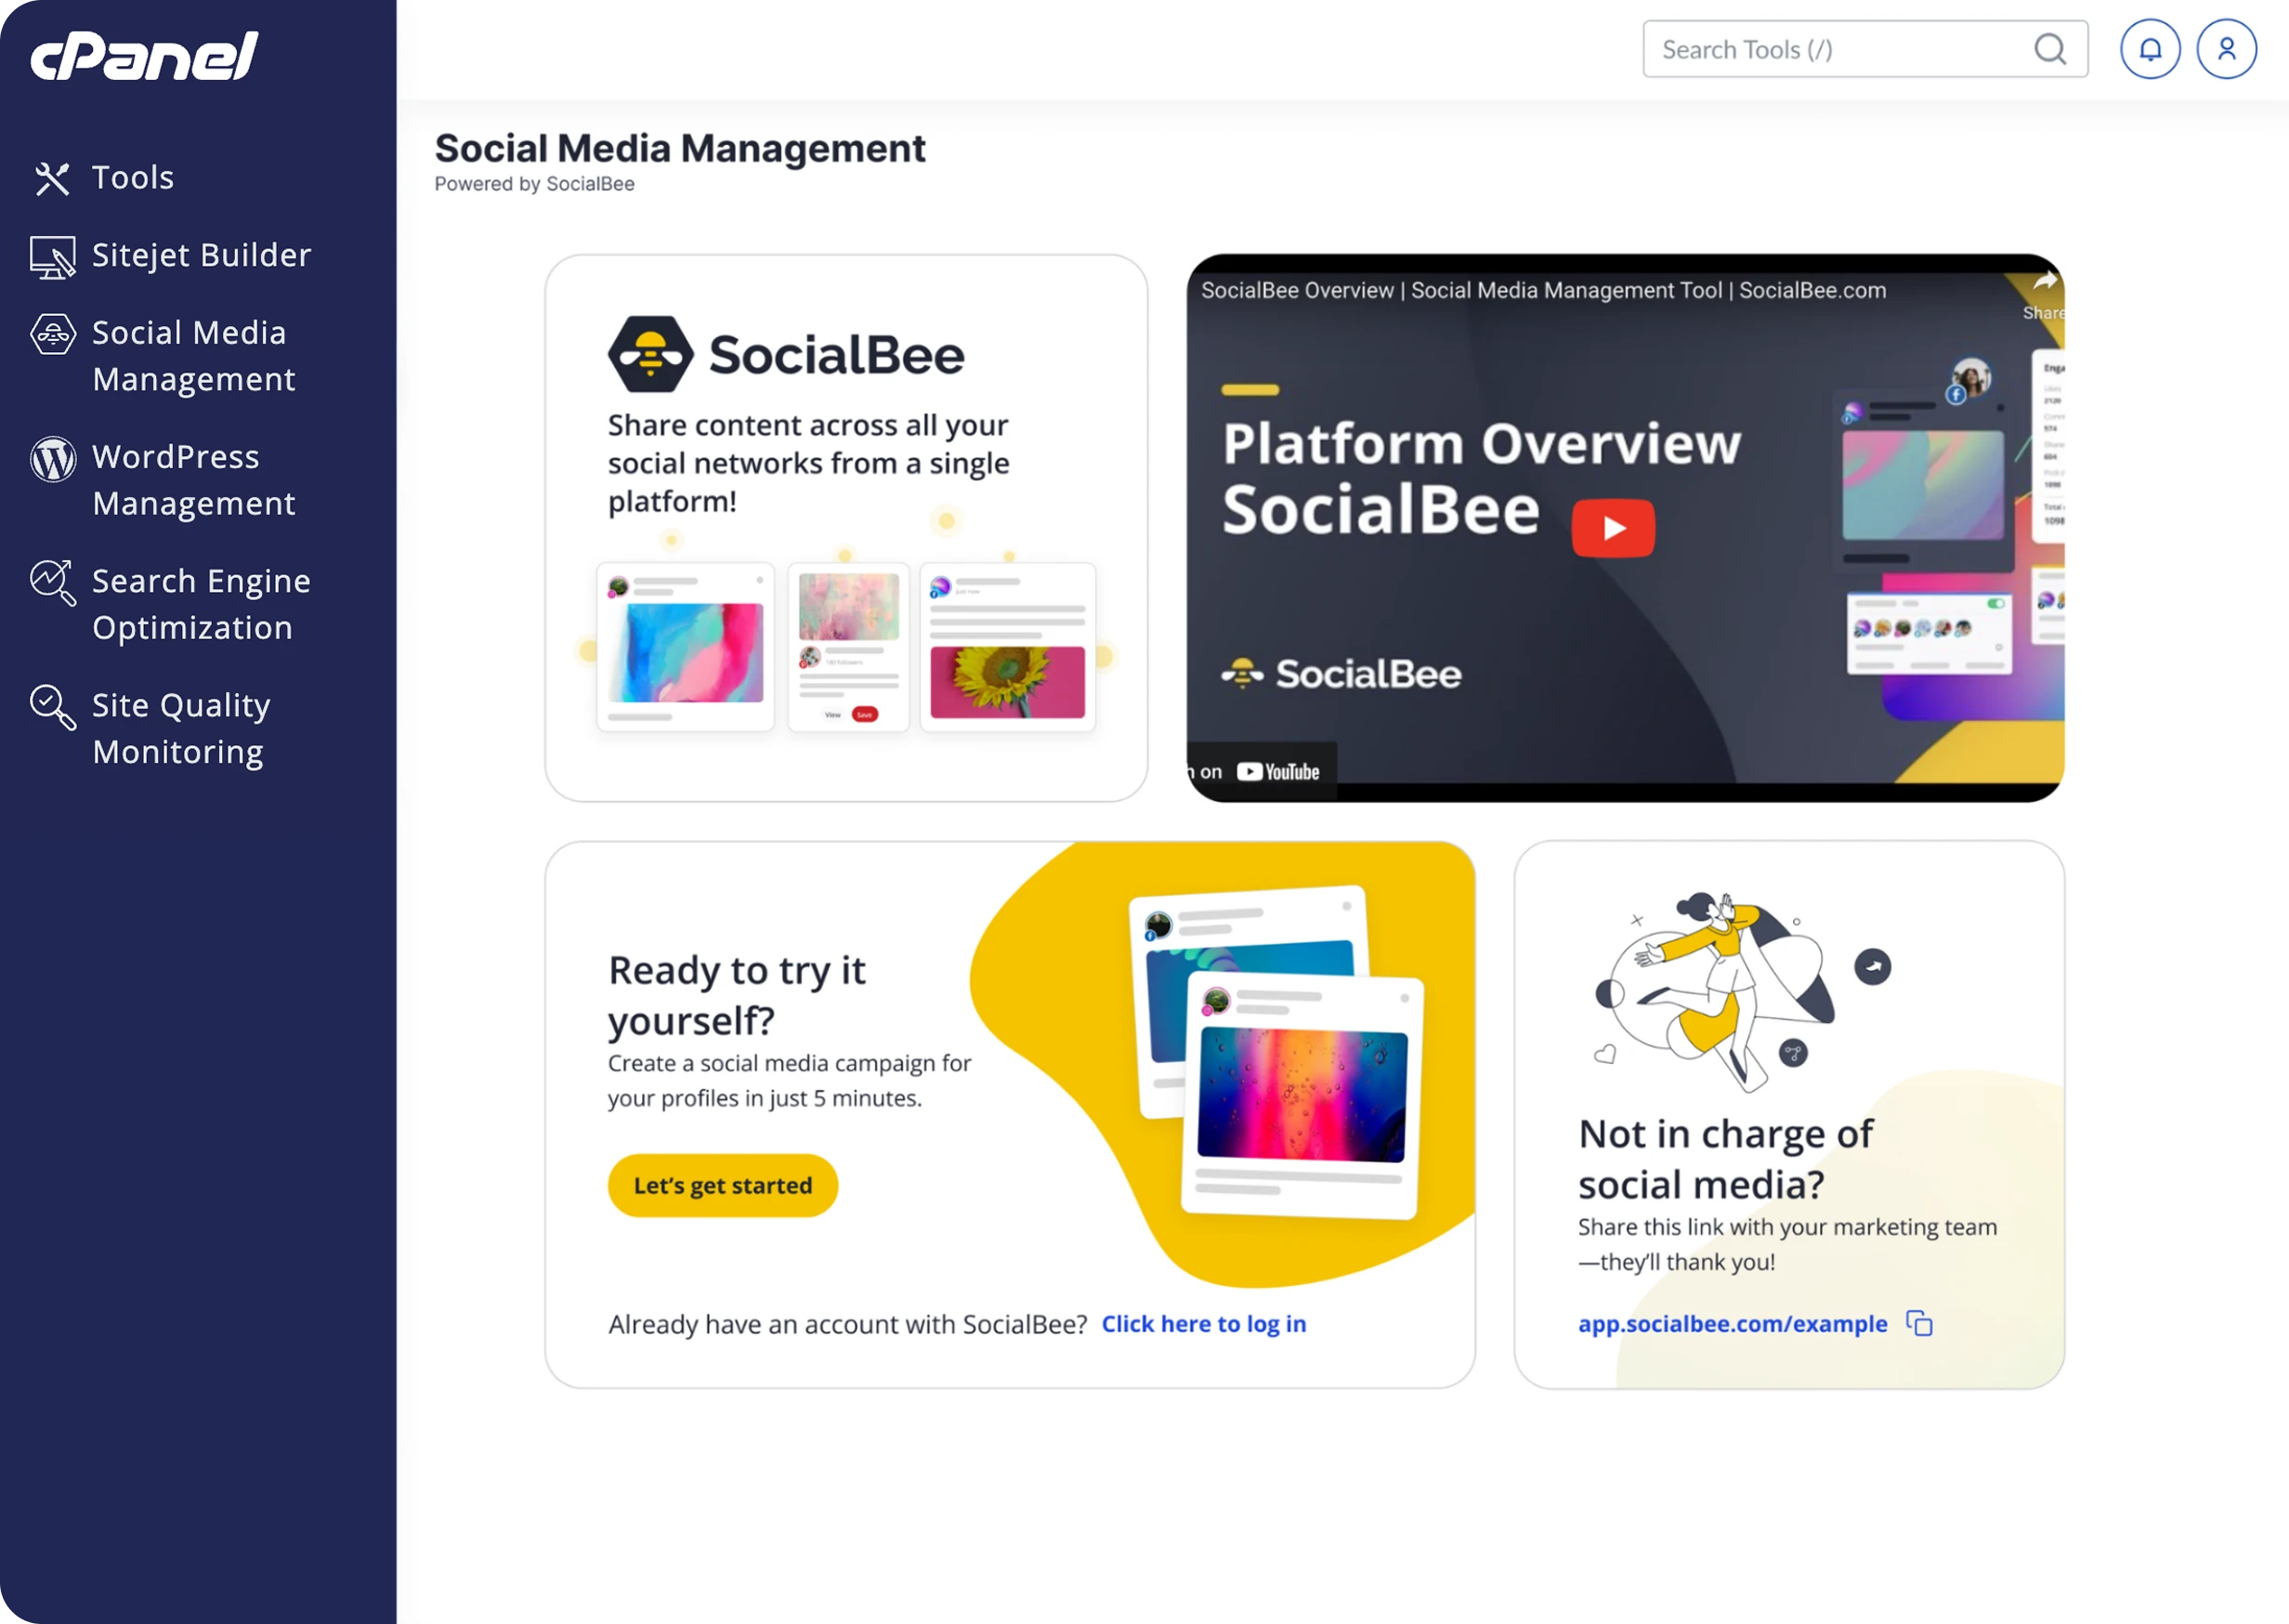Open the app.socialbee.com/example link
The height and width of the screenshot is (1624, 2289).
click(1731, 1323)
